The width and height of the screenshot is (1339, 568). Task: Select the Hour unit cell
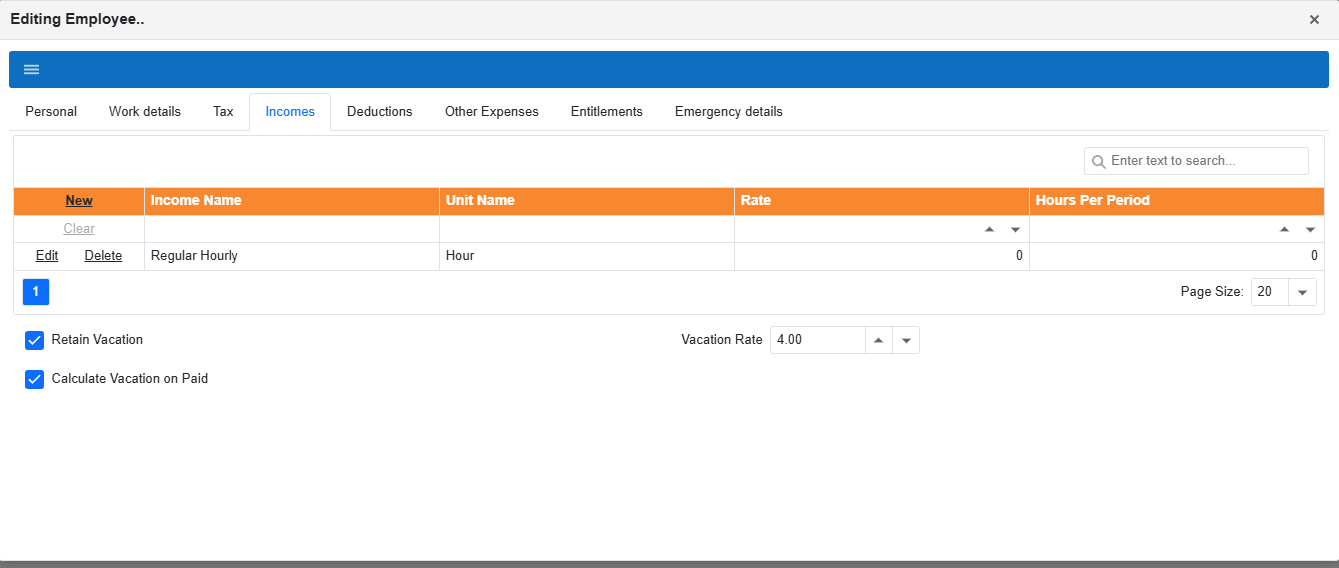[x=587, y=256]
